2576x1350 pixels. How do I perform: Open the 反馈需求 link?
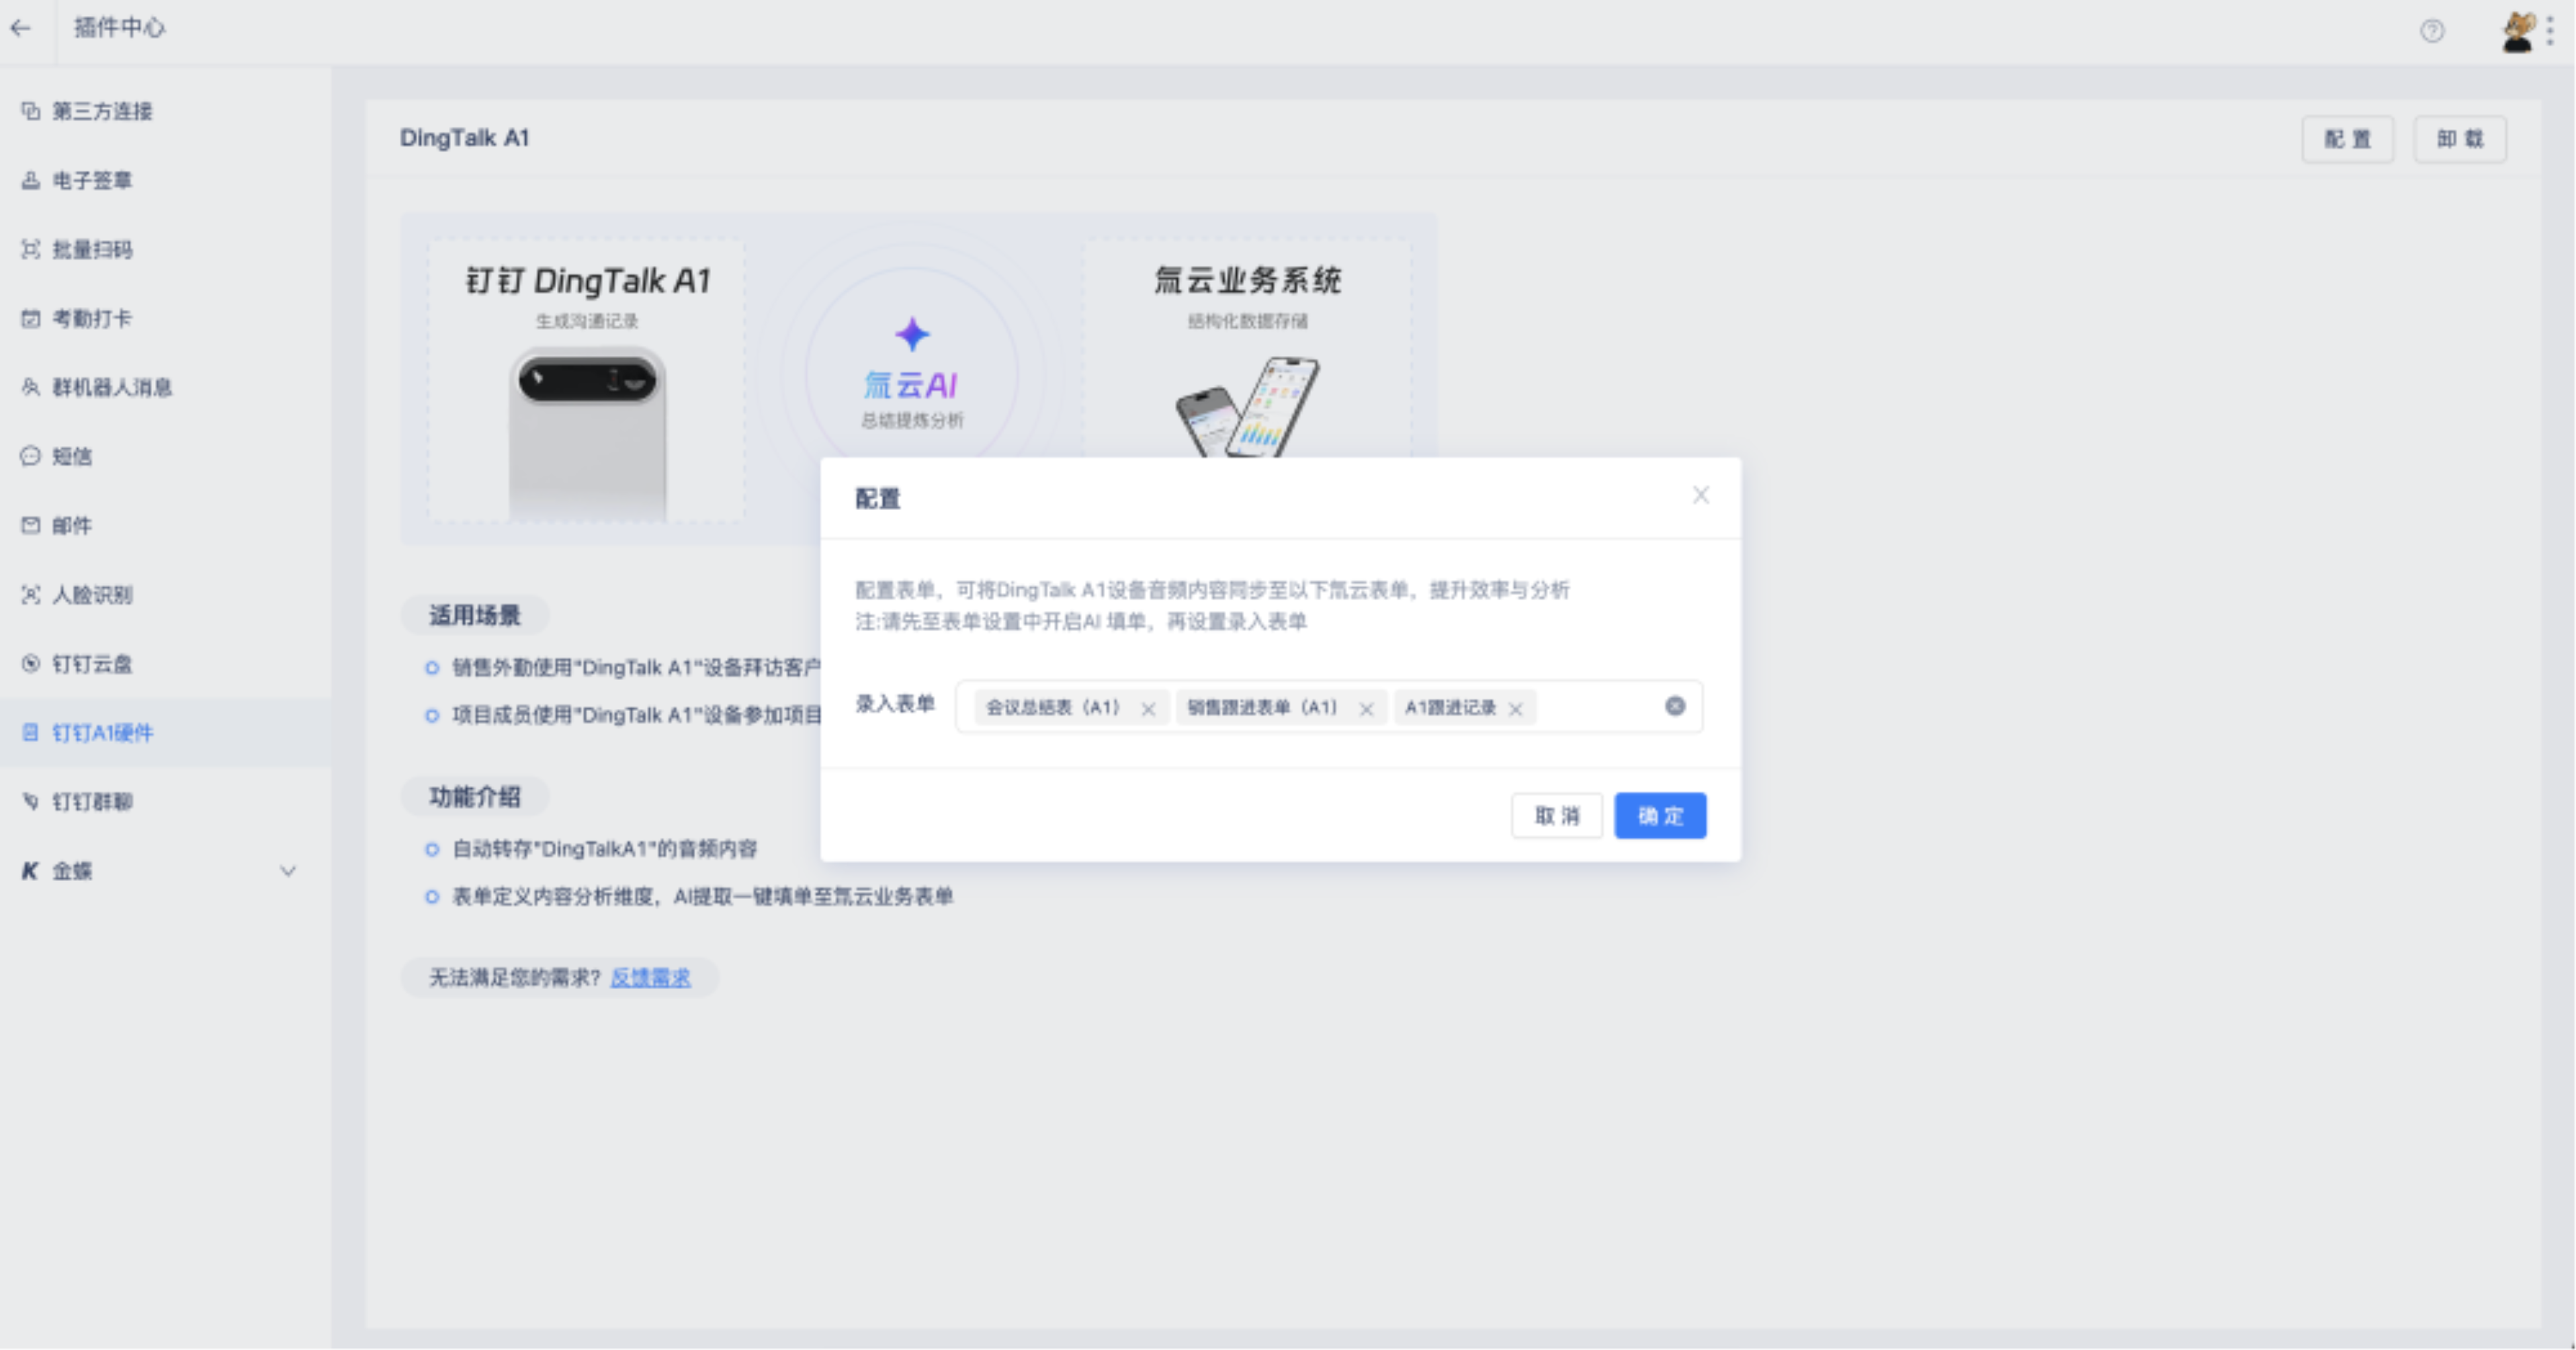(x=650, y=978)
